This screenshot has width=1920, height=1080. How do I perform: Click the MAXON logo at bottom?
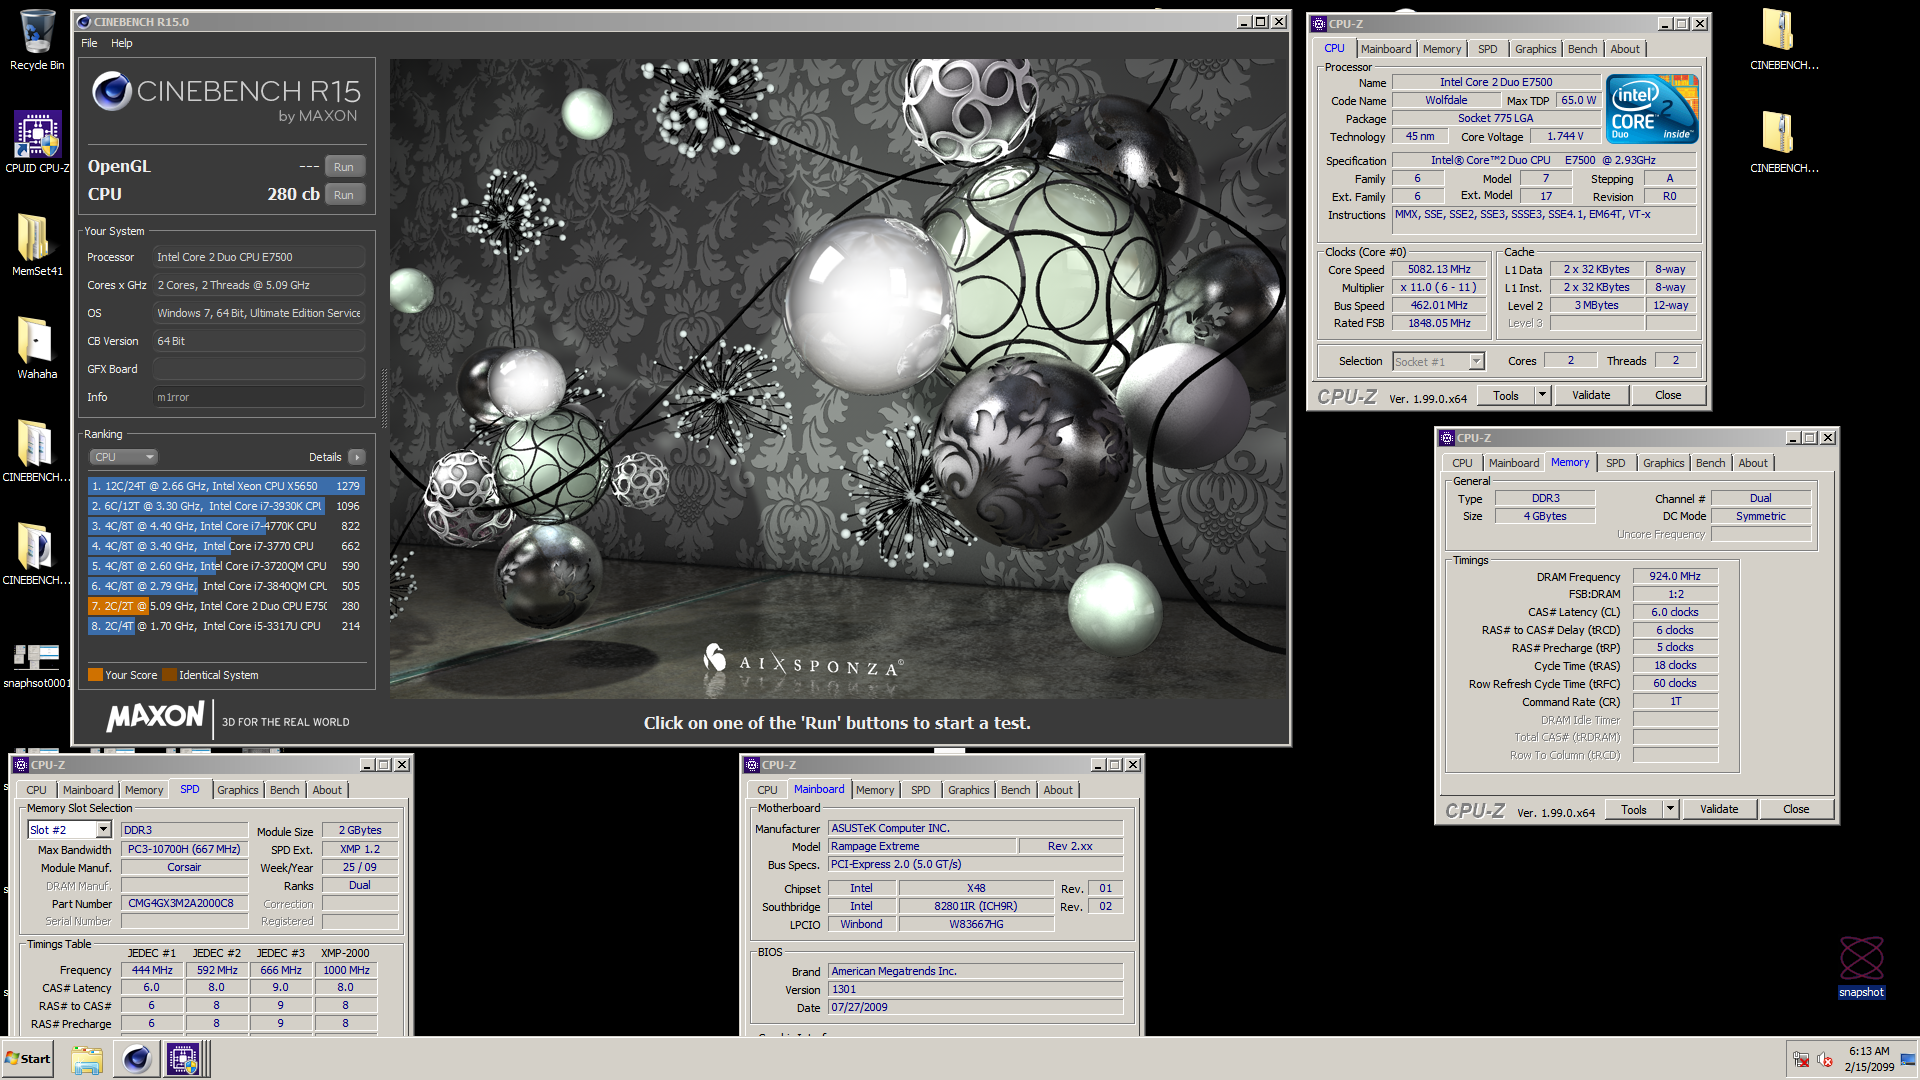coord(156,716)
